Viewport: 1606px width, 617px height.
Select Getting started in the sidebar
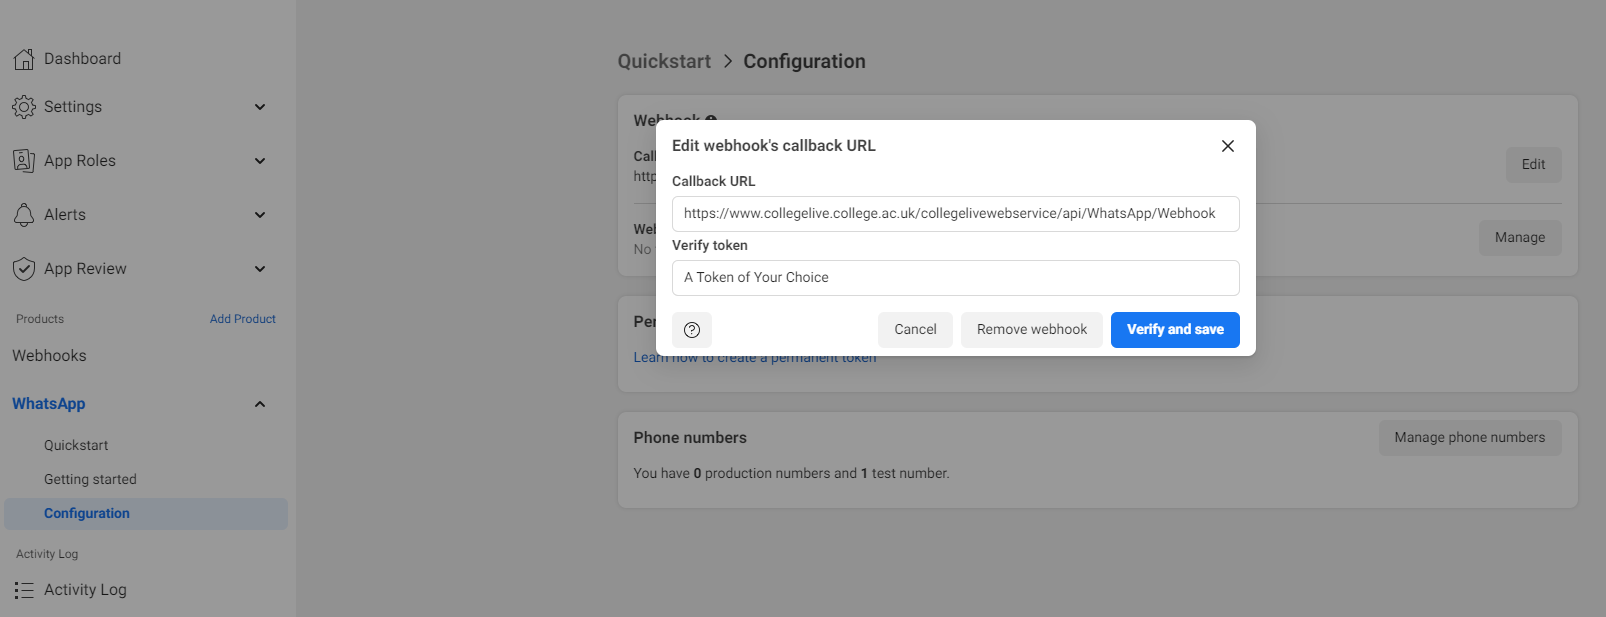click(x=90, y=480)
